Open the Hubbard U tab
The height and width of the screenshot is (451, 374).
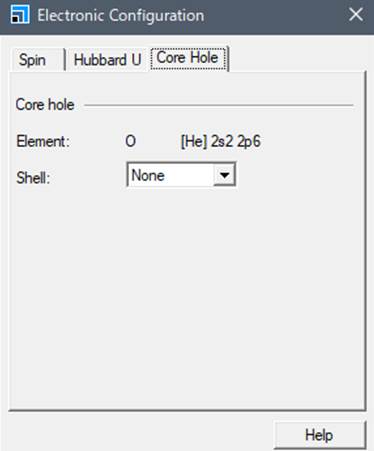click(x=108, y=60)
